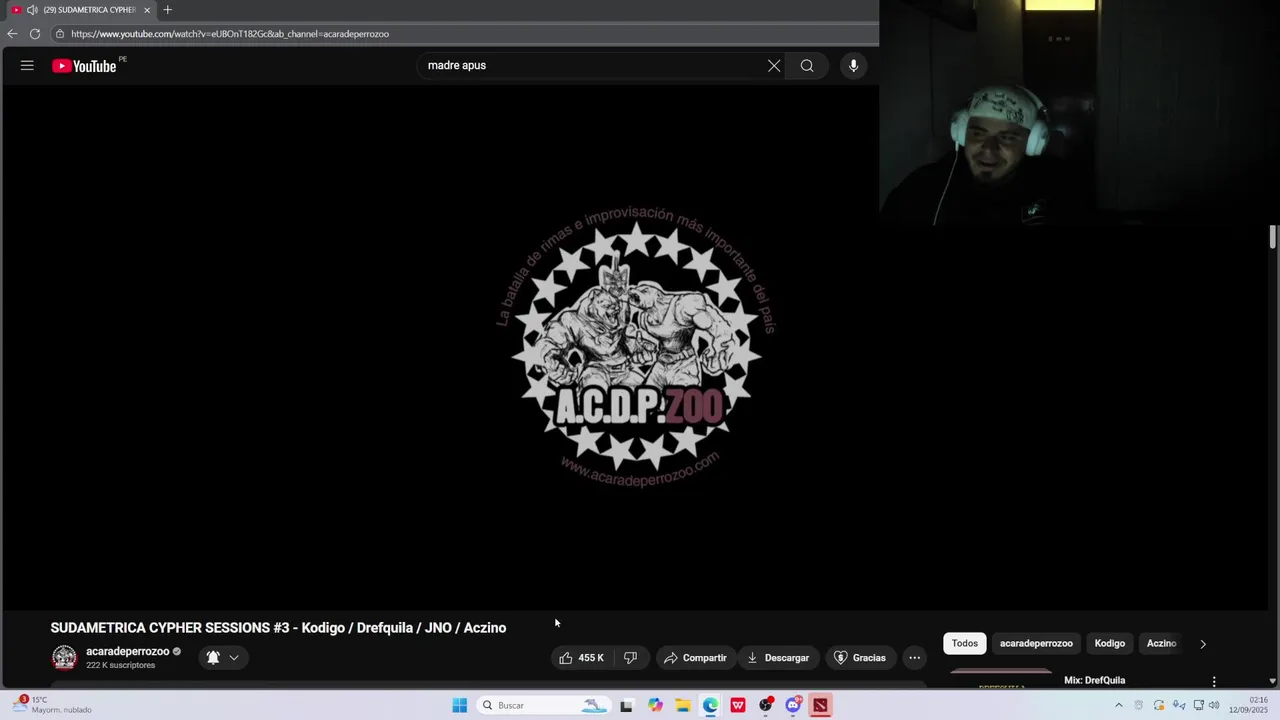This screenshot has height=720, width=1280.
Task: Open the acaradeperrozoo channel name link
Action: coord(127,652)
